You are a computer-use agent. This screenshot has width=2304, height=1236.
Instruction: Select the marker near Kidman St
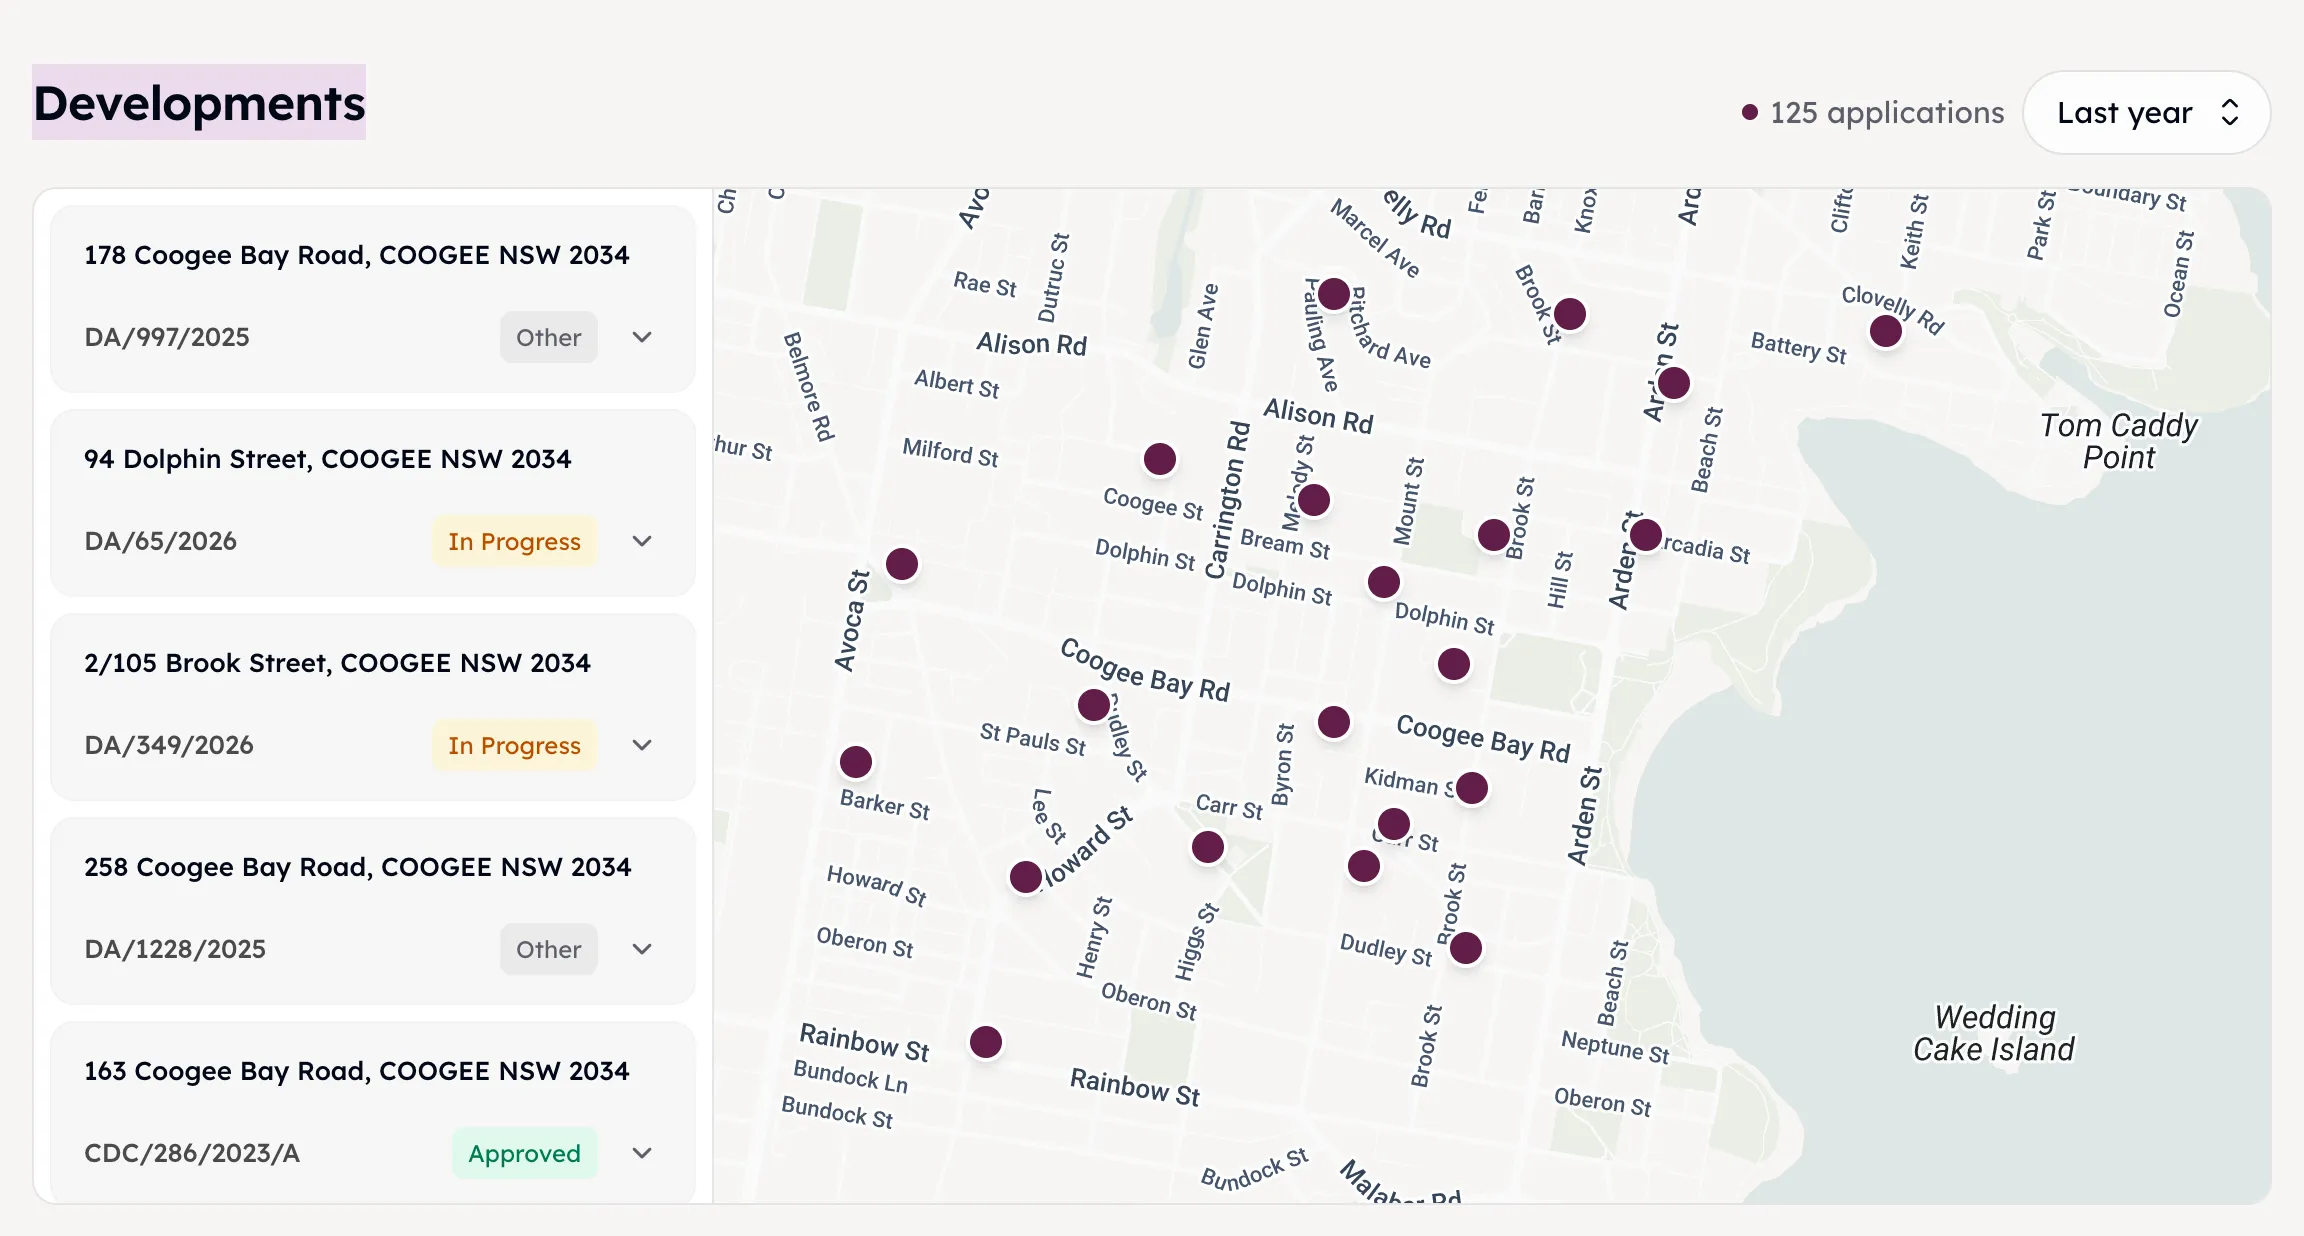click(x=1472, y=788)
